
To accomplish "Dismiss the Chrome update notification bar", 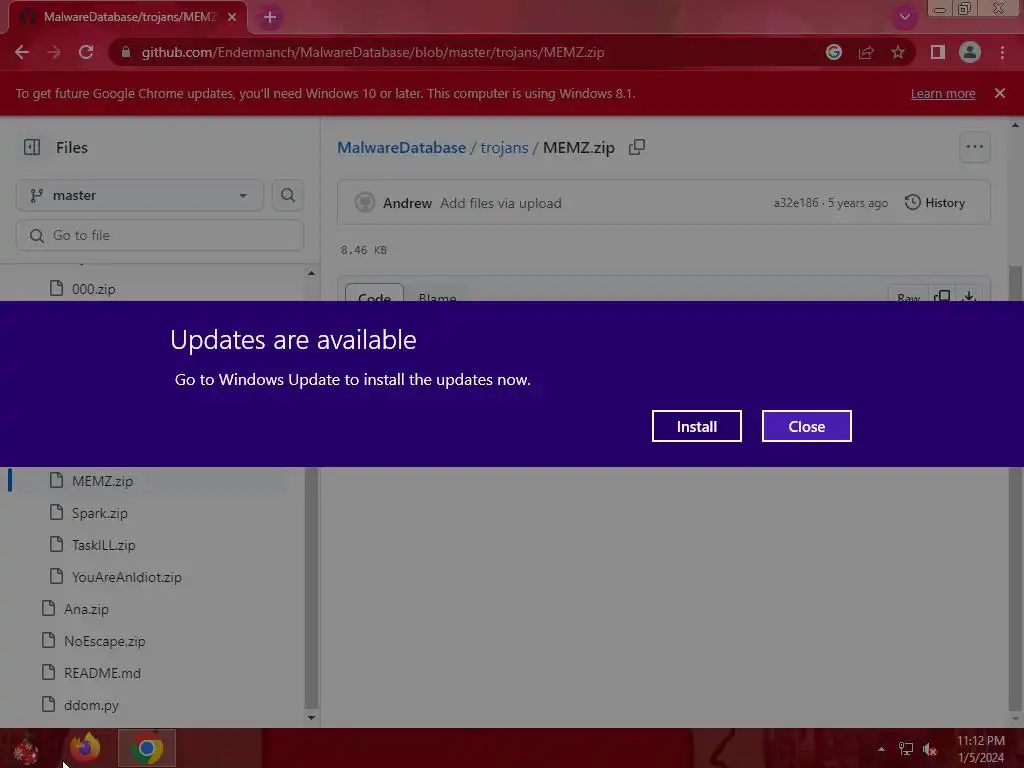I will pos(1000,93).
